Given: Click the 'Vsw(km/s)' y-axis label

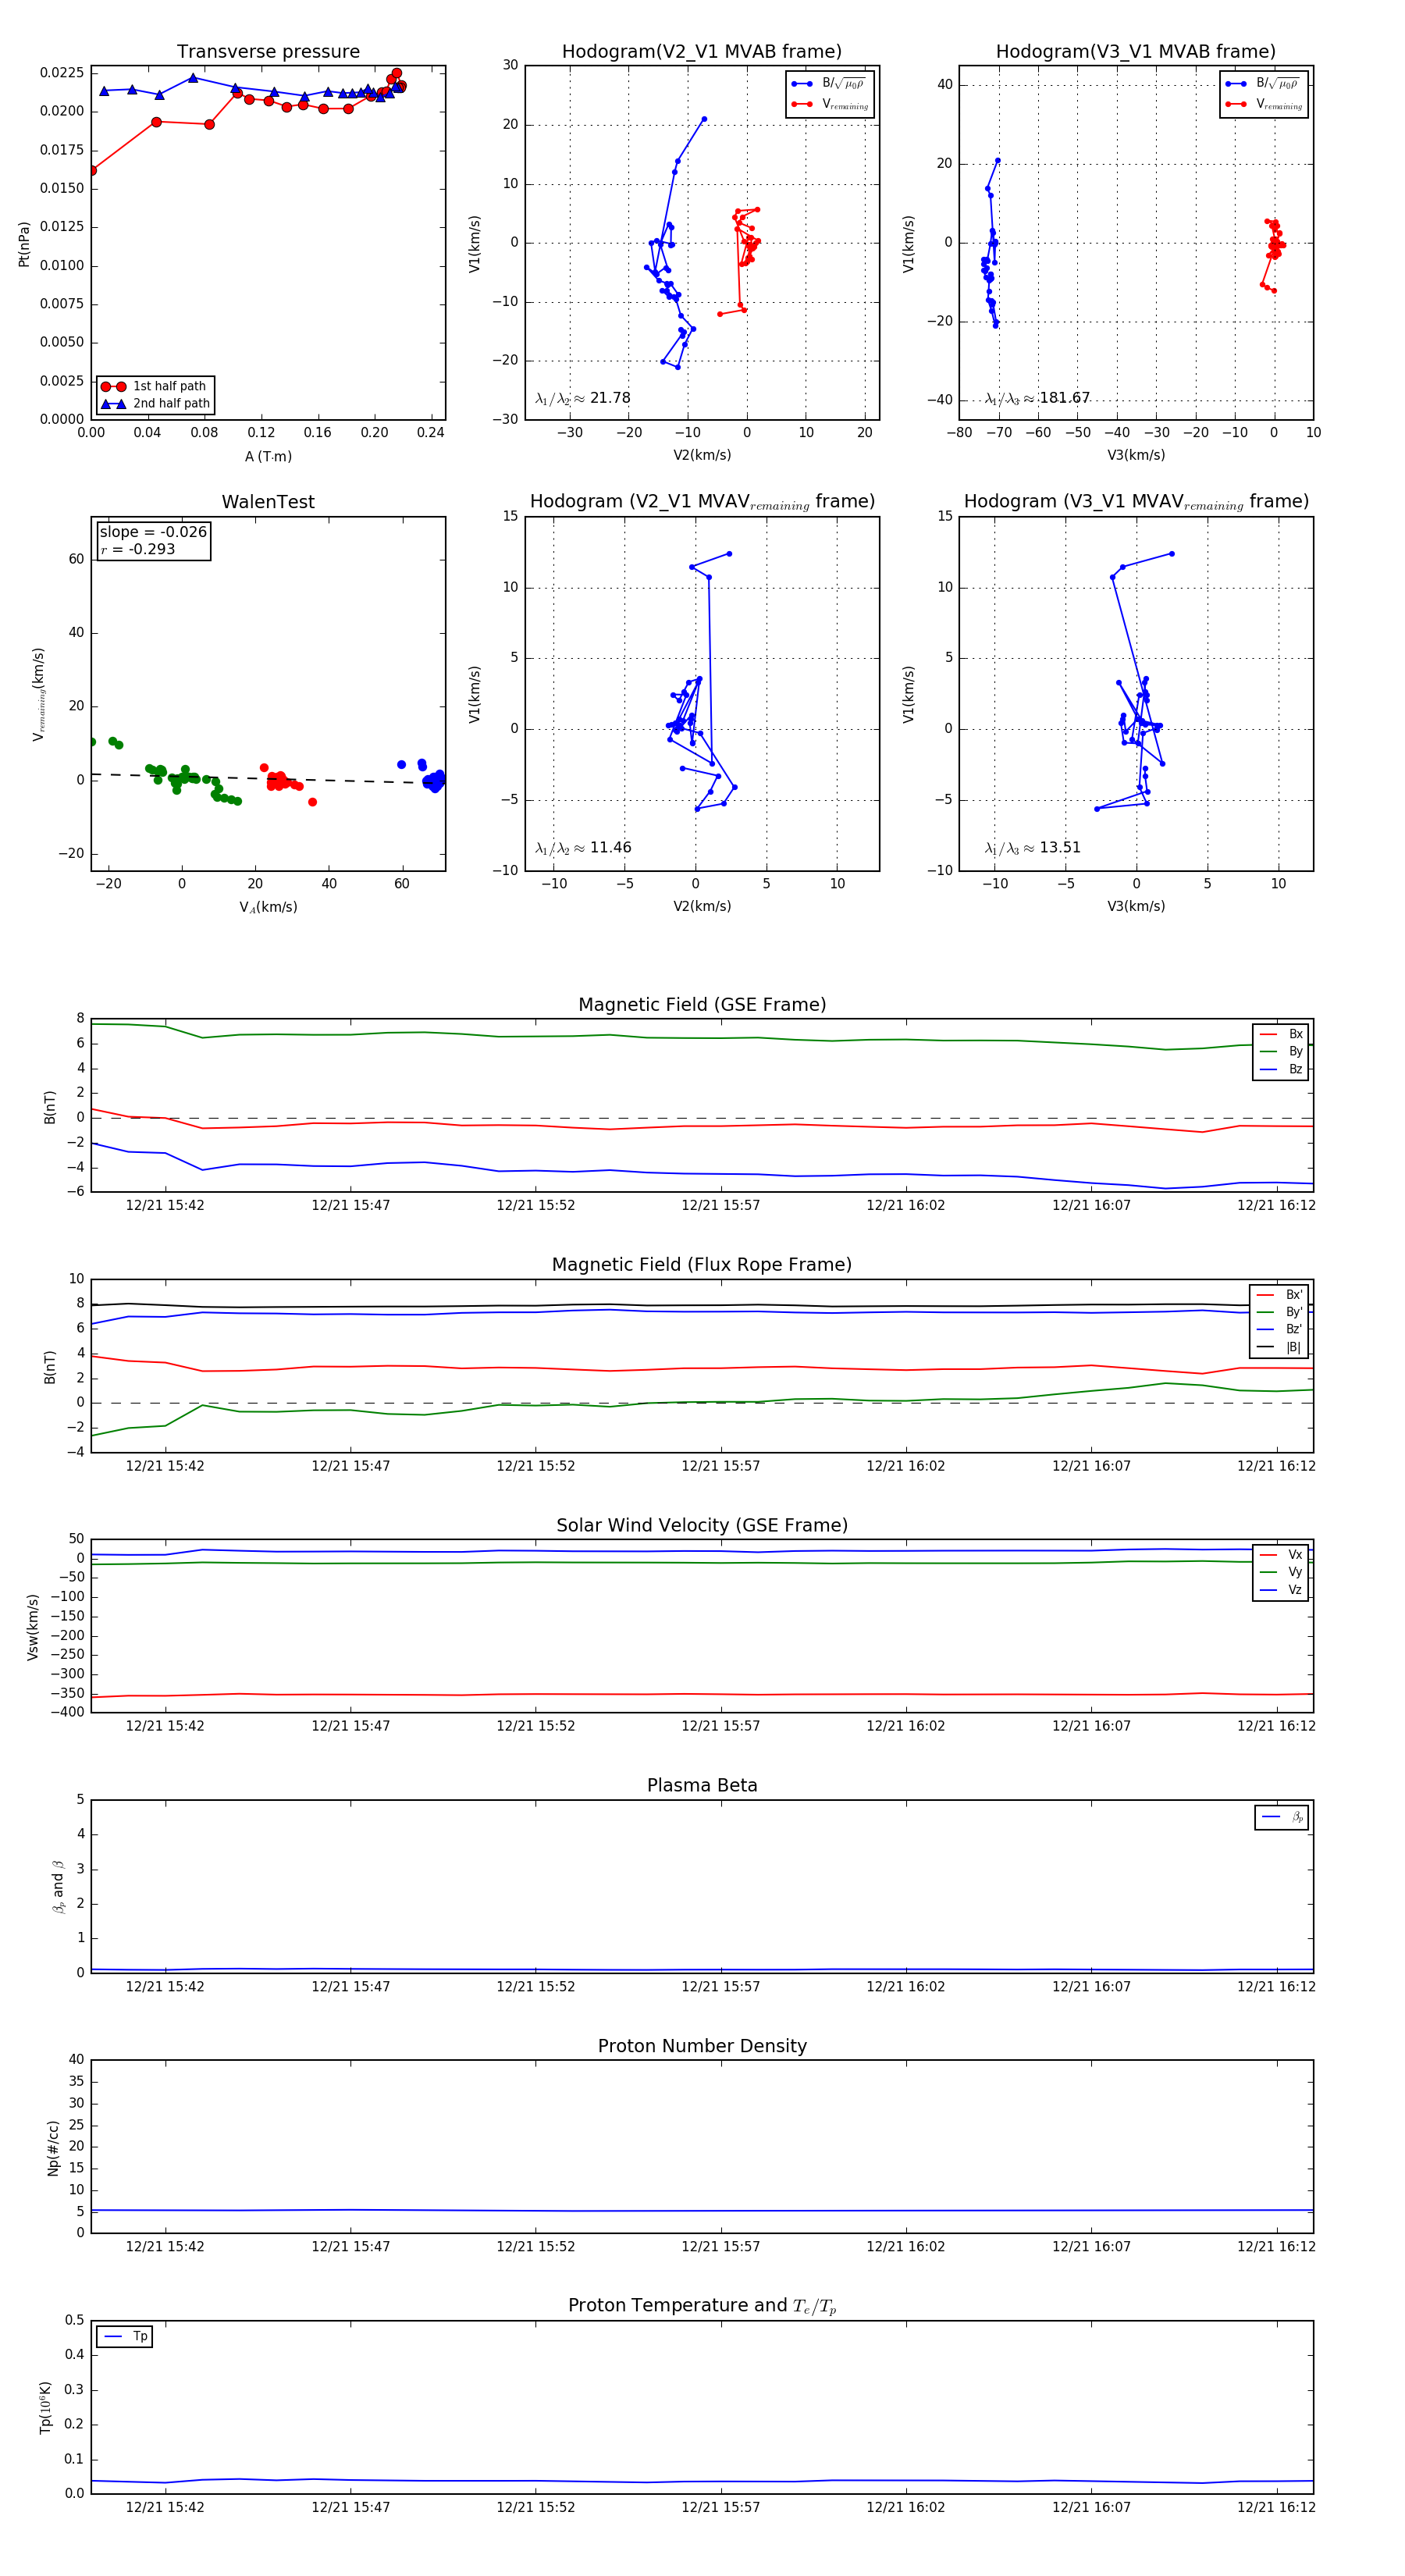Looking at the screenshot, I should click(x=33, y=1627).
